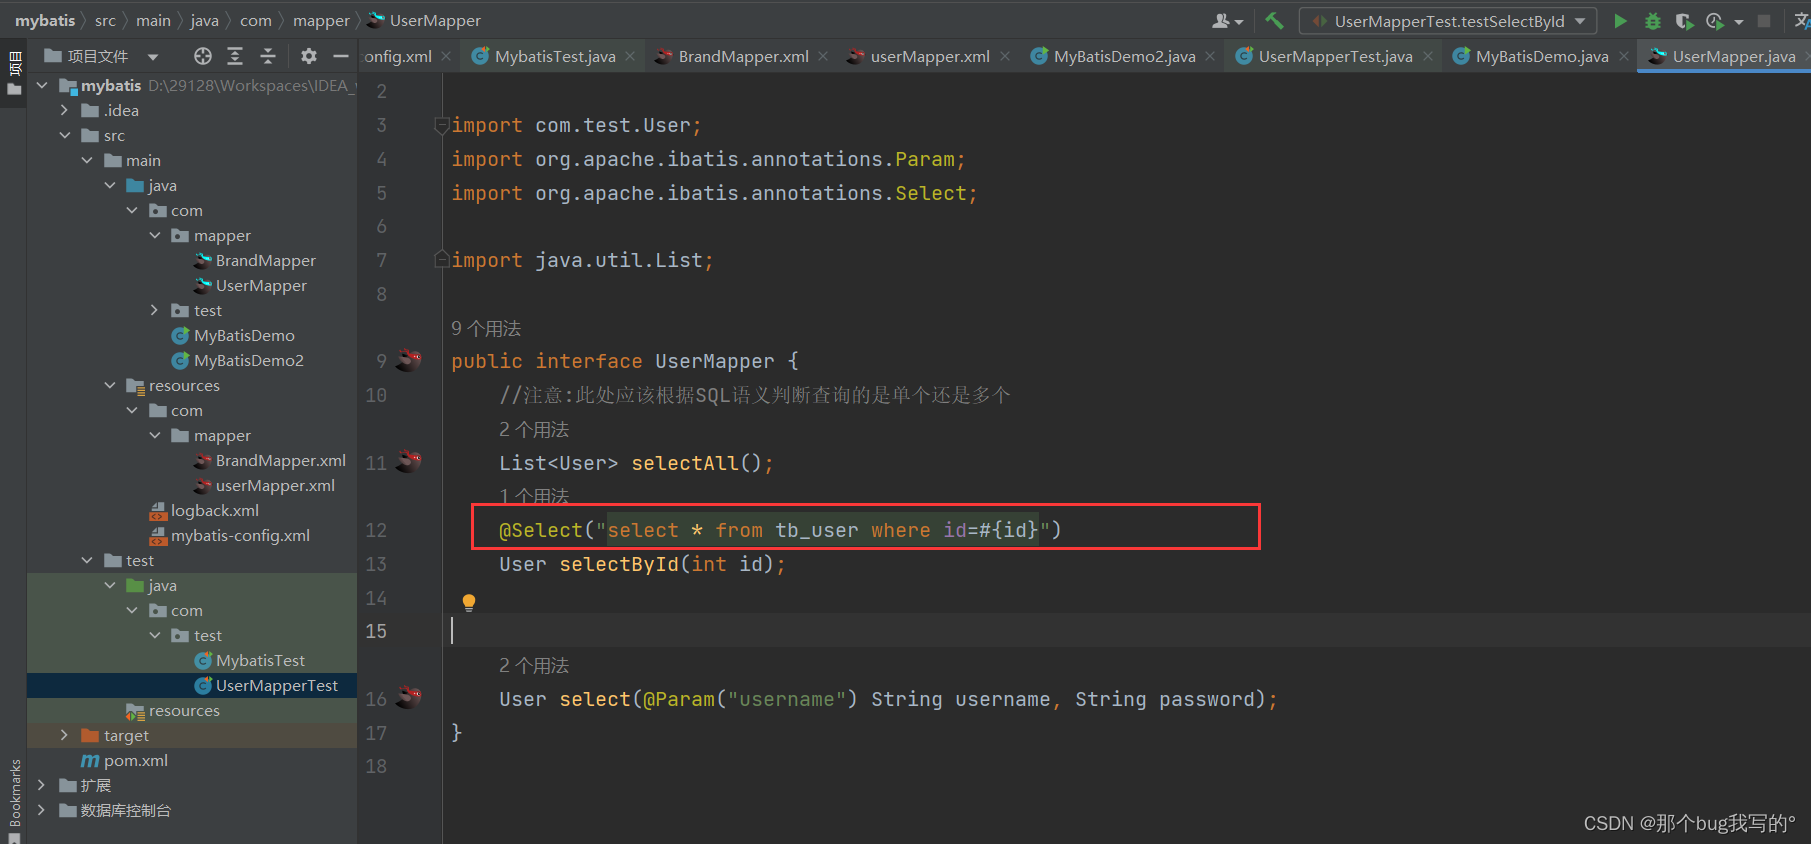Close the UserMapperTest.java tab

(x=1428, y=56)
